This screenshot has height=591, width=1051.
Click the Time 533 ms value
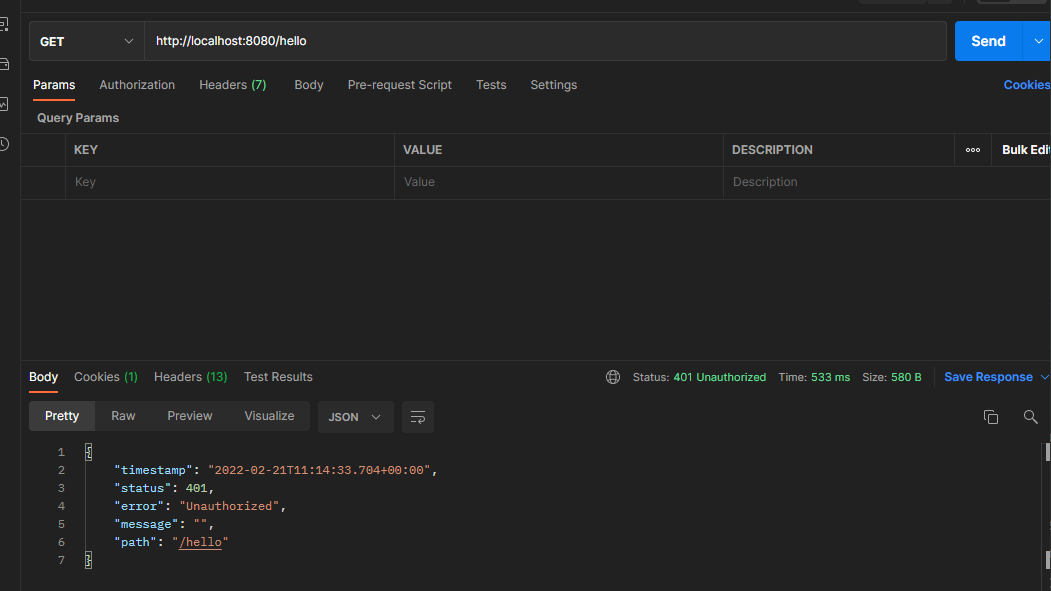tap(830, 377)
